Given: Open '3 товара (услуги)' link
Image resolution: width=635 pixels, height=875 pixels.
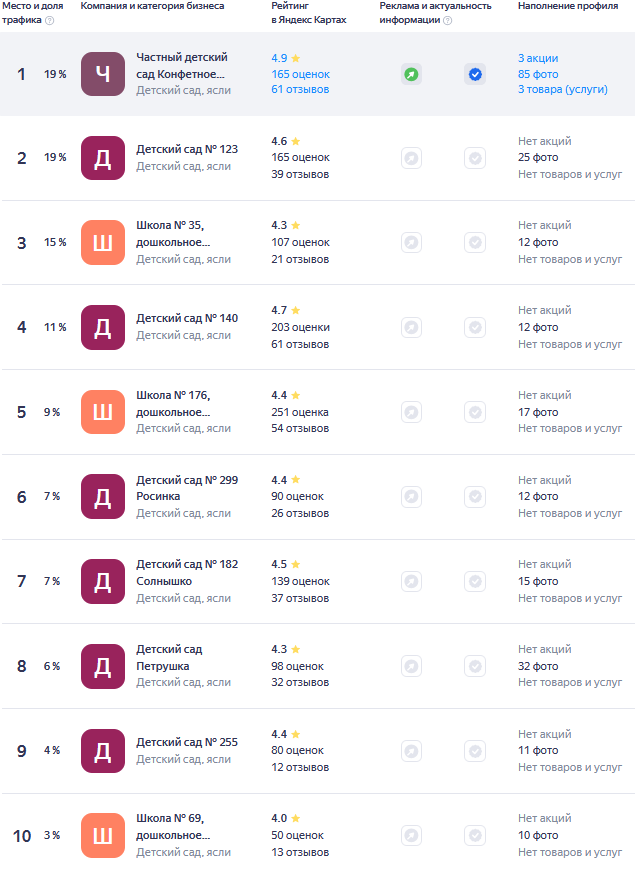Looking at the screenshot, I should click(562, 89).
